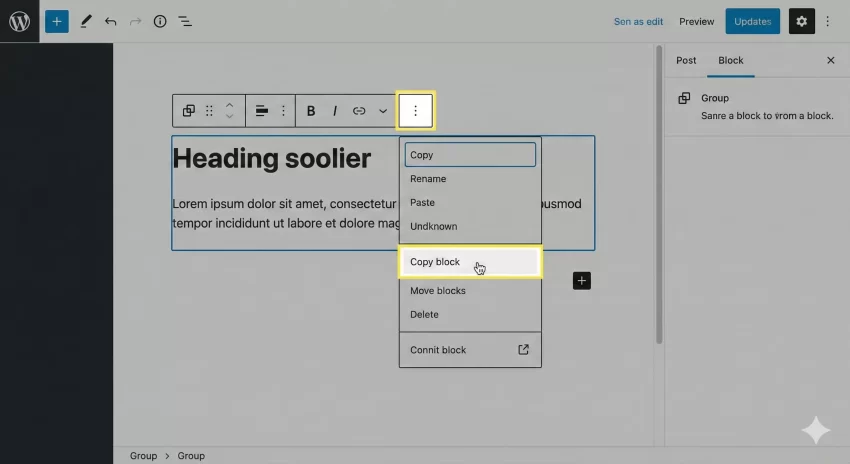The height and width of the screenshot is (464, 850).
Task: Click the Redo arrow
Action: (136, 22)
